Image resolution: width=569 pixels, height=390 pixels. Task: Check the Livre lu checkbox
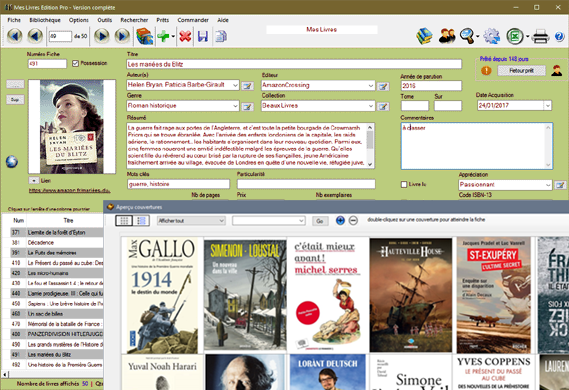(x=404, y=184)
